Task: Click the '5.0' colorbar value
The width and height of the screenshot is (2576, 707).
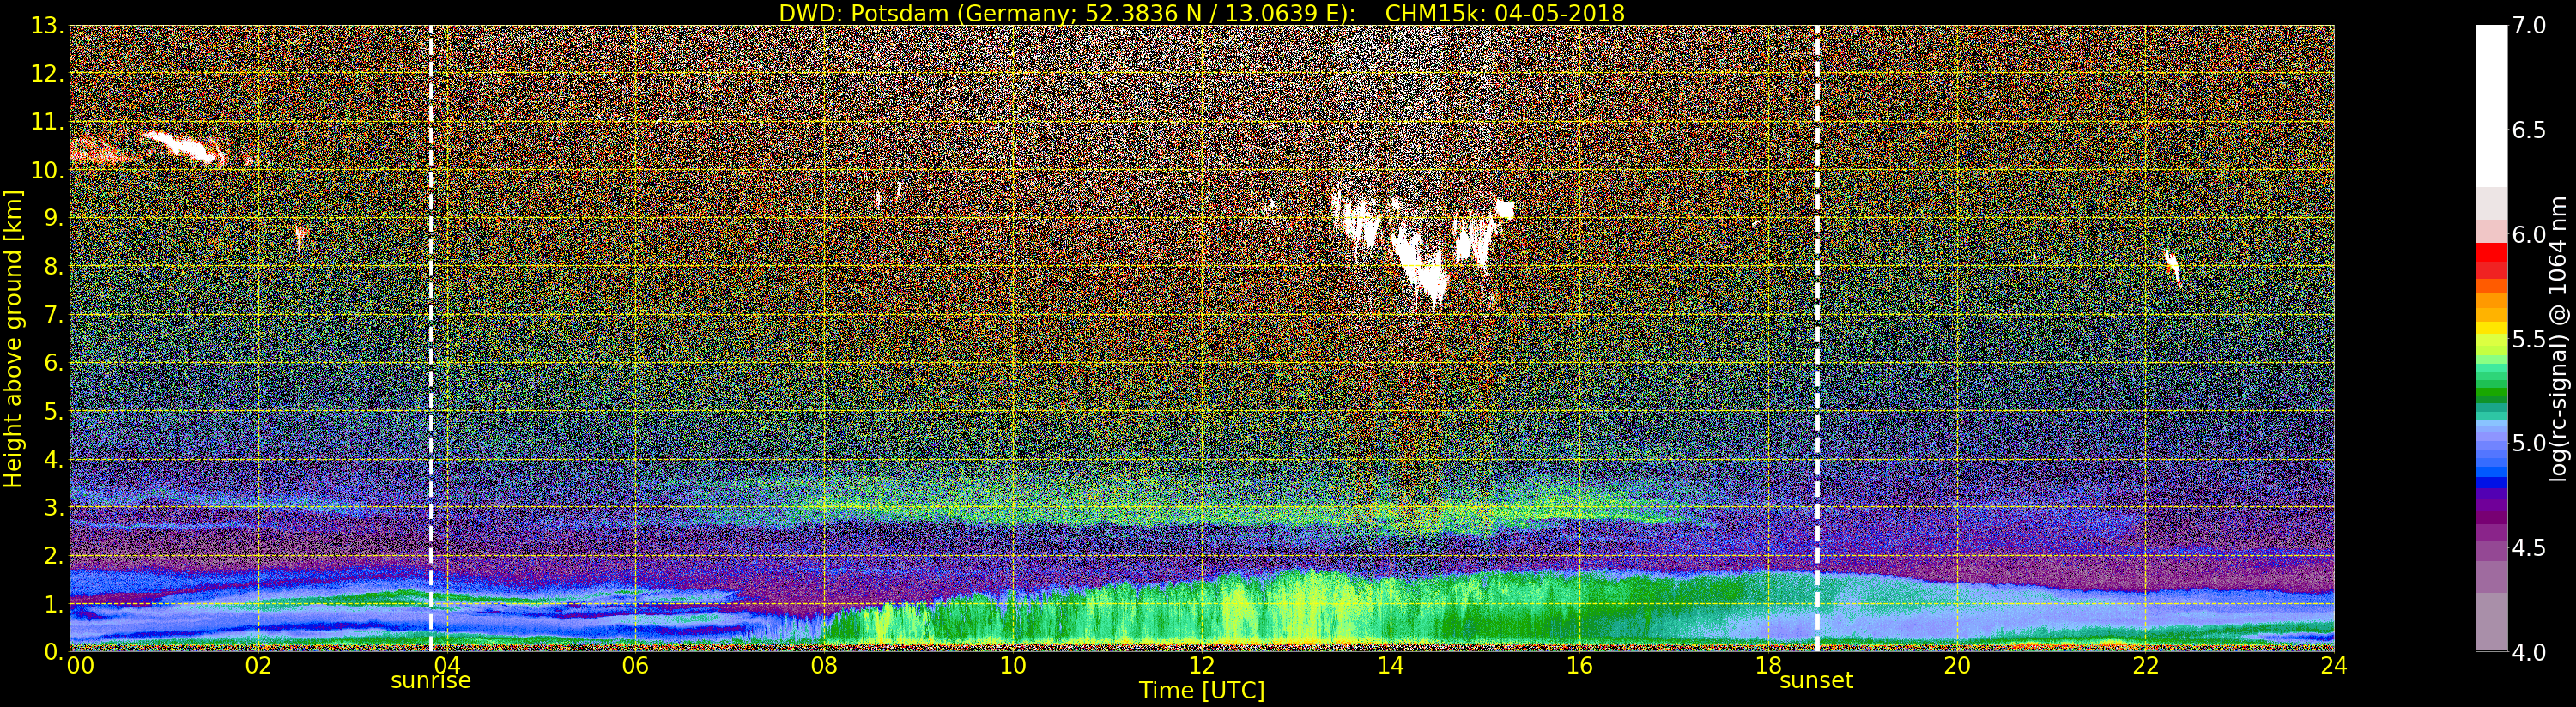Action: 2529,443
